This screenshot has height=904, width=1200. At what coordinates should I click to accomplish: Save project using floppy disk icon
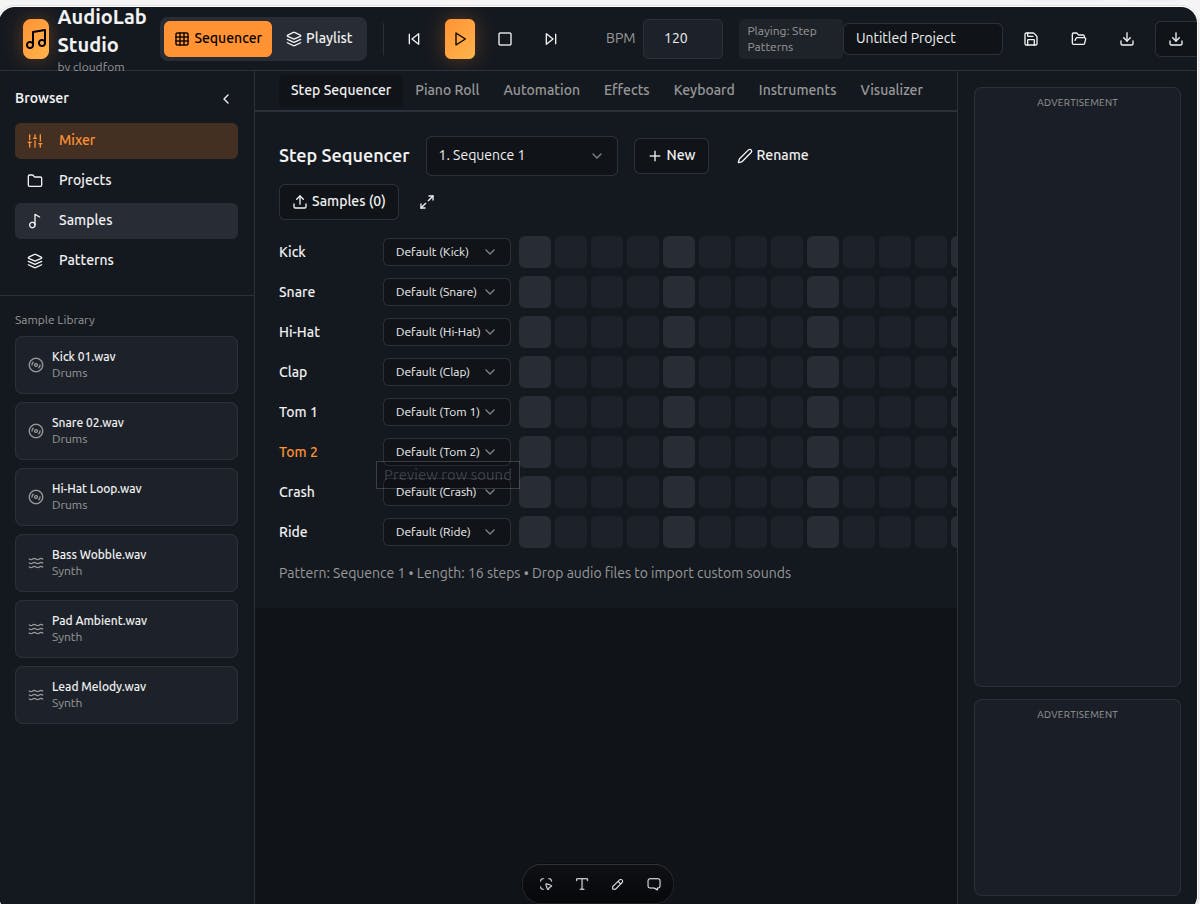point(1031,39)
